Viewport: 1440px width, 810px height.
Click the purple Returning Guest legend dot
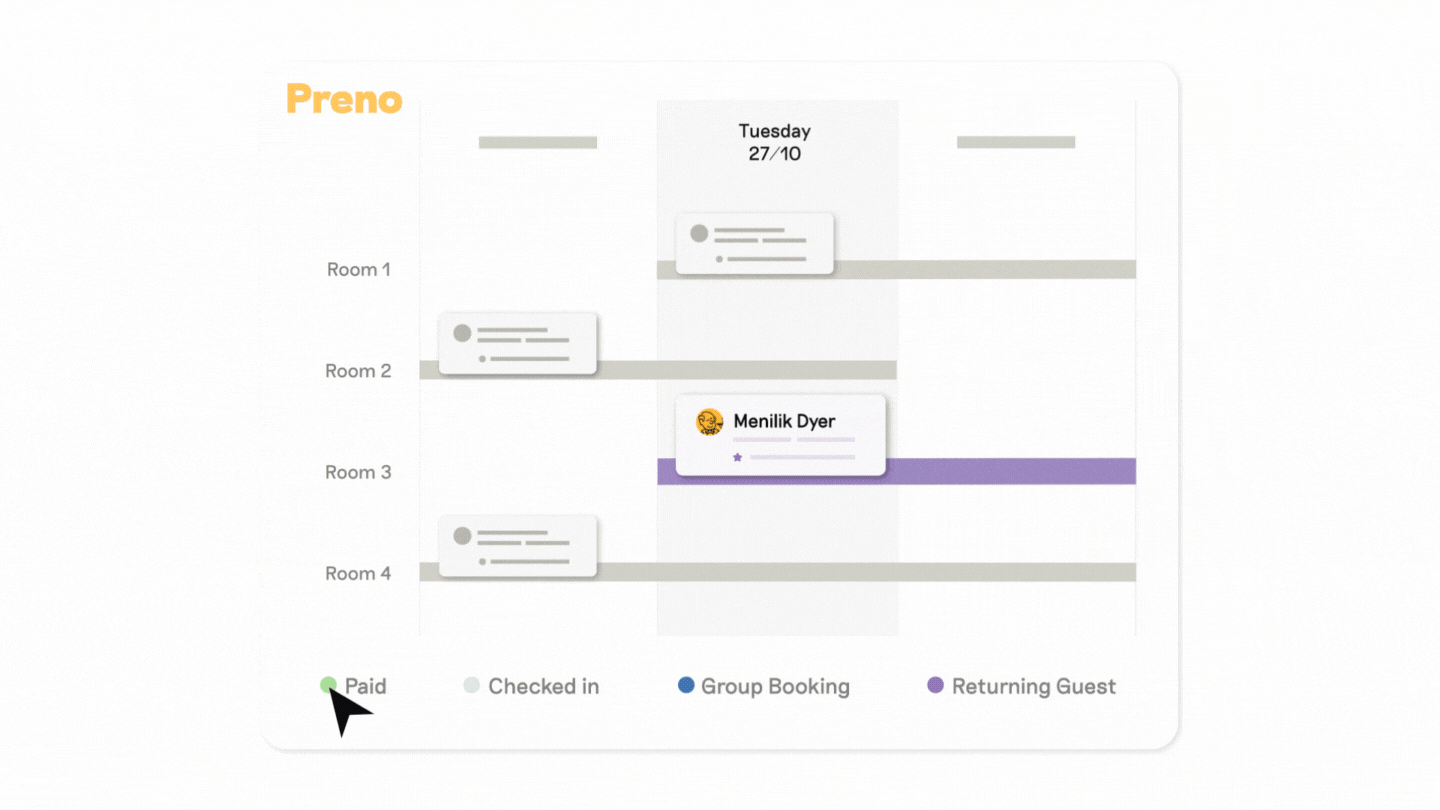point(936,686)
